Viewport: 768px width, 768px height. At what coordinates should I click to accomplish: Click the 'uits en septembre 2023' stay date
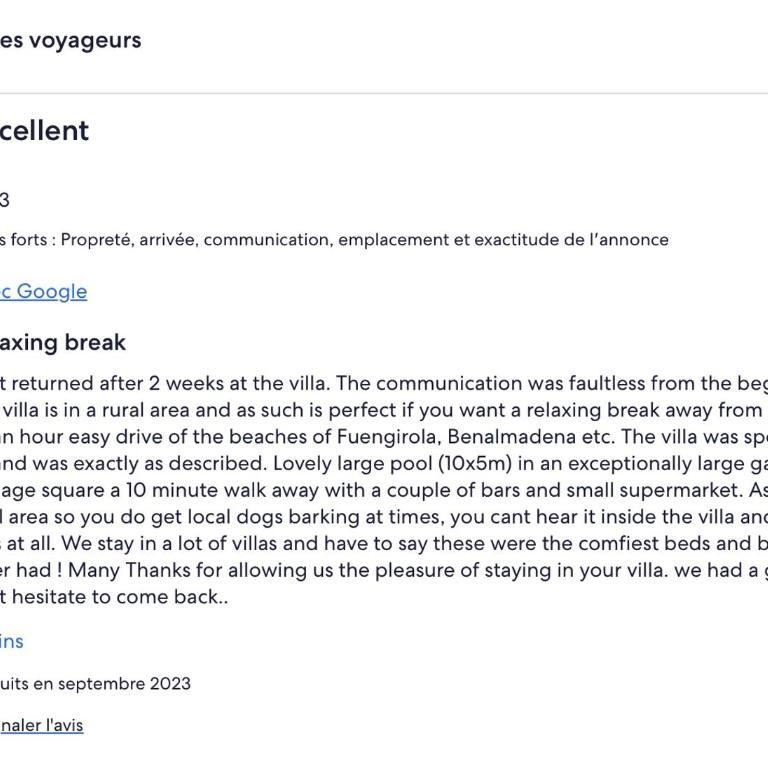click(x=95, y=683)
